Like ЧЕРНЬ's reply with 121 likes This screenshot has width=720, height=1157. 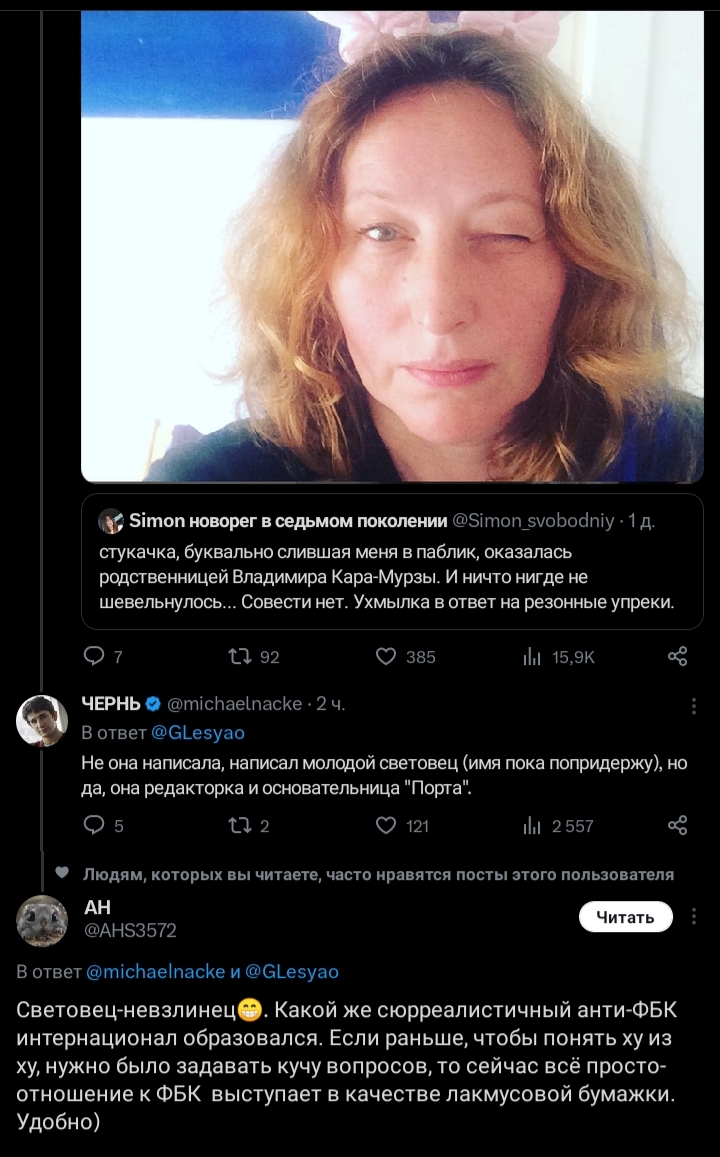387,825
